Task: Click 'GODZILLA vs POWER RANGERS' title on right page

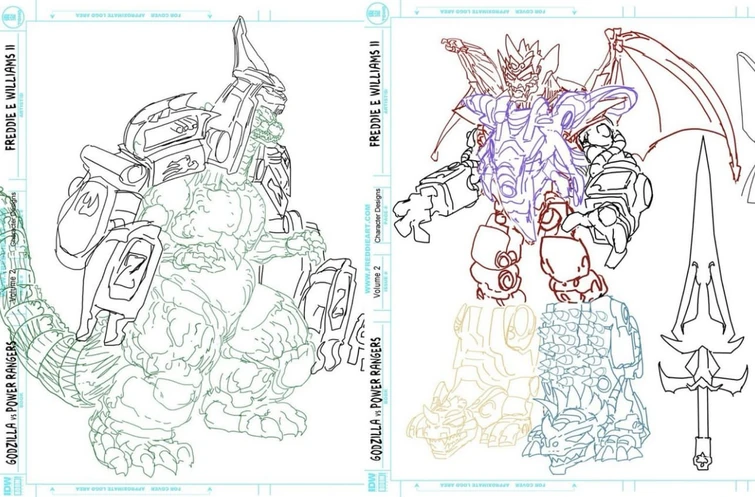Action: point(376,399)
